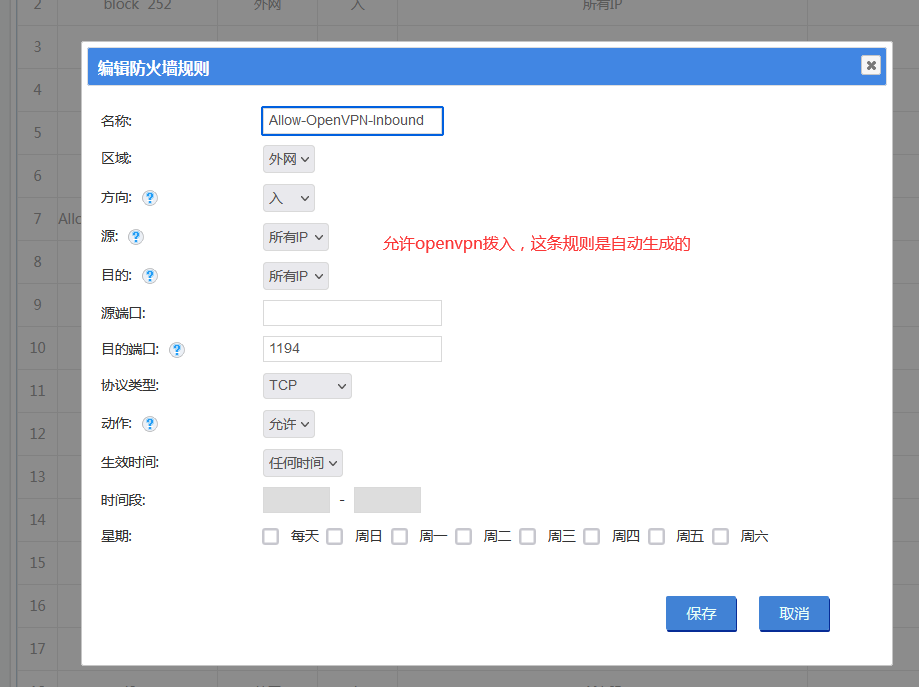
Task: Click the 取消 button
Action: (x=794, y=614)
